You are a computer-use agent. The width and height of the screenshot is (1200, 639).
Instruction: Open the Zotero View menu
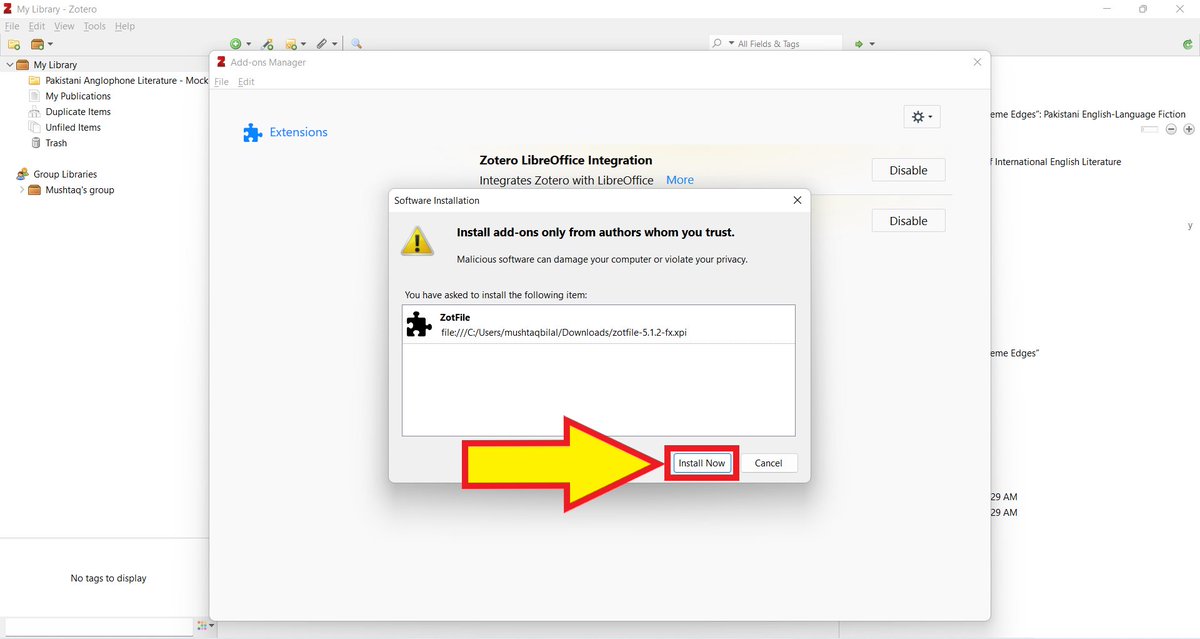tap(64, 26)
